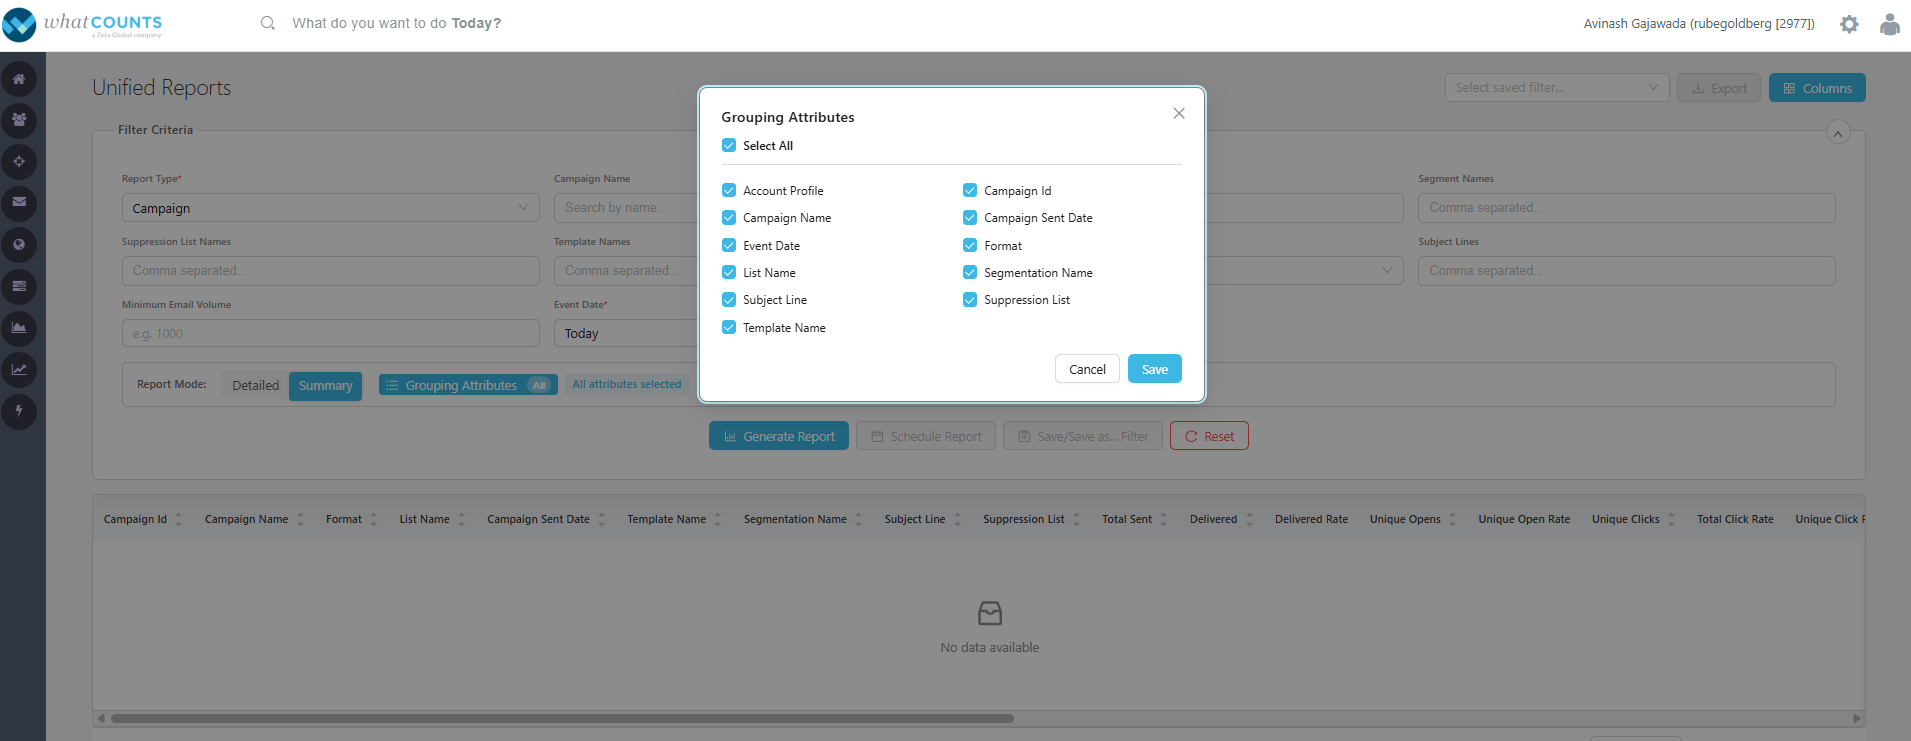Open the Home sidebar icon
This screenshot has height=741, width=1911.
pyautogui.click(x=19, y=79)
